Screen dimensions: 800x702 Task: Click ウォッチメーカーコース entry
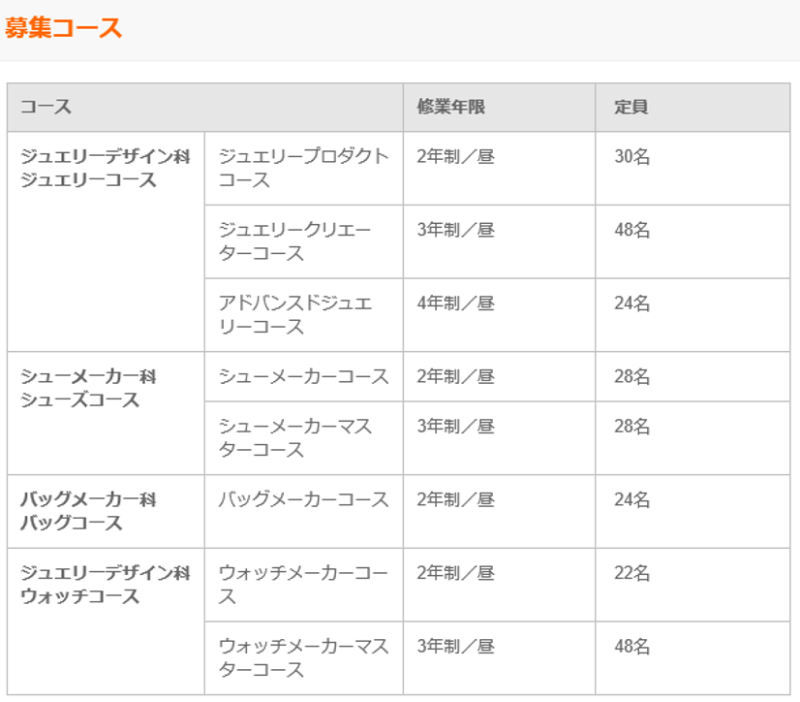(304, 585)
